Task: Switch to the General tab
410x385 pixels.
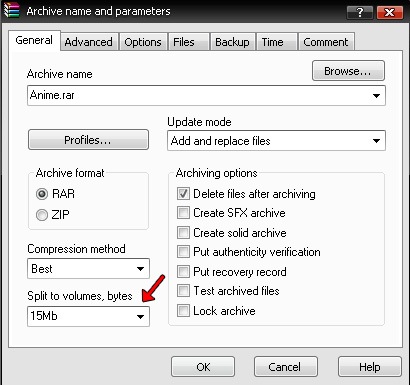Action: click(x=34, y=40)
